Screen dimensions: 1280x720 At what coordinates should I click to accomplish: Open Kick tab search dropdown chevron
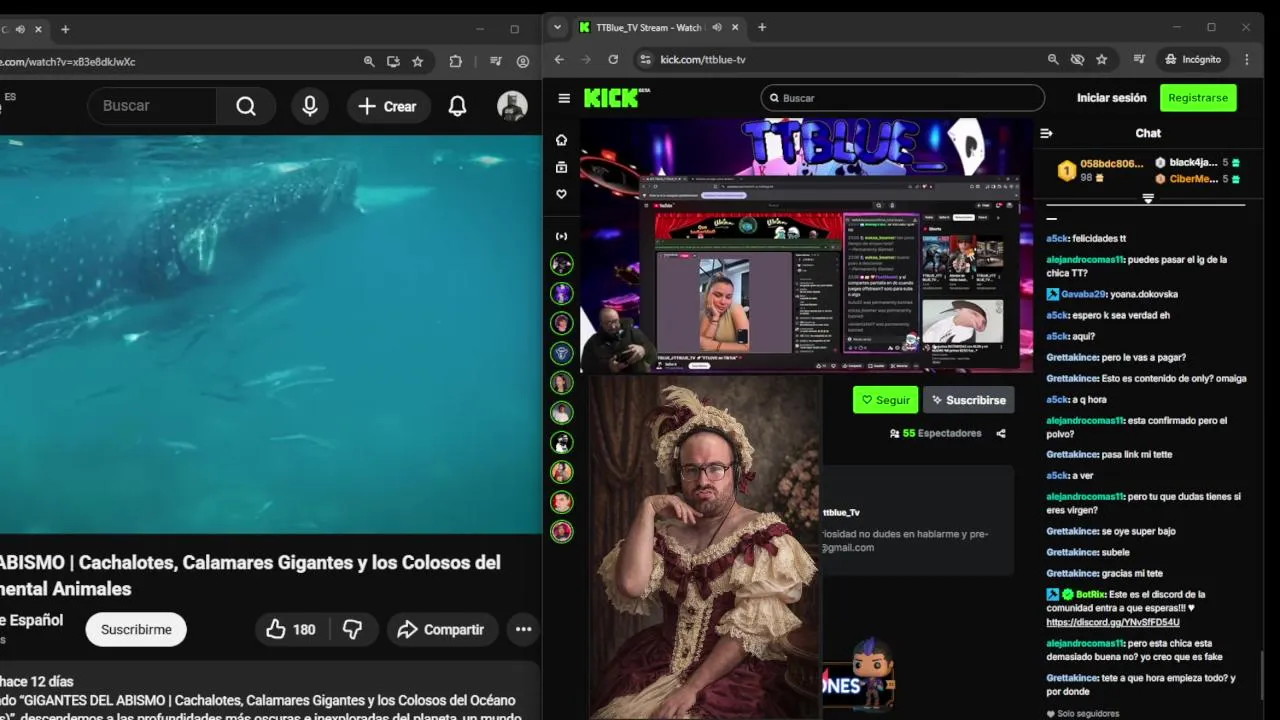(558, 27)
